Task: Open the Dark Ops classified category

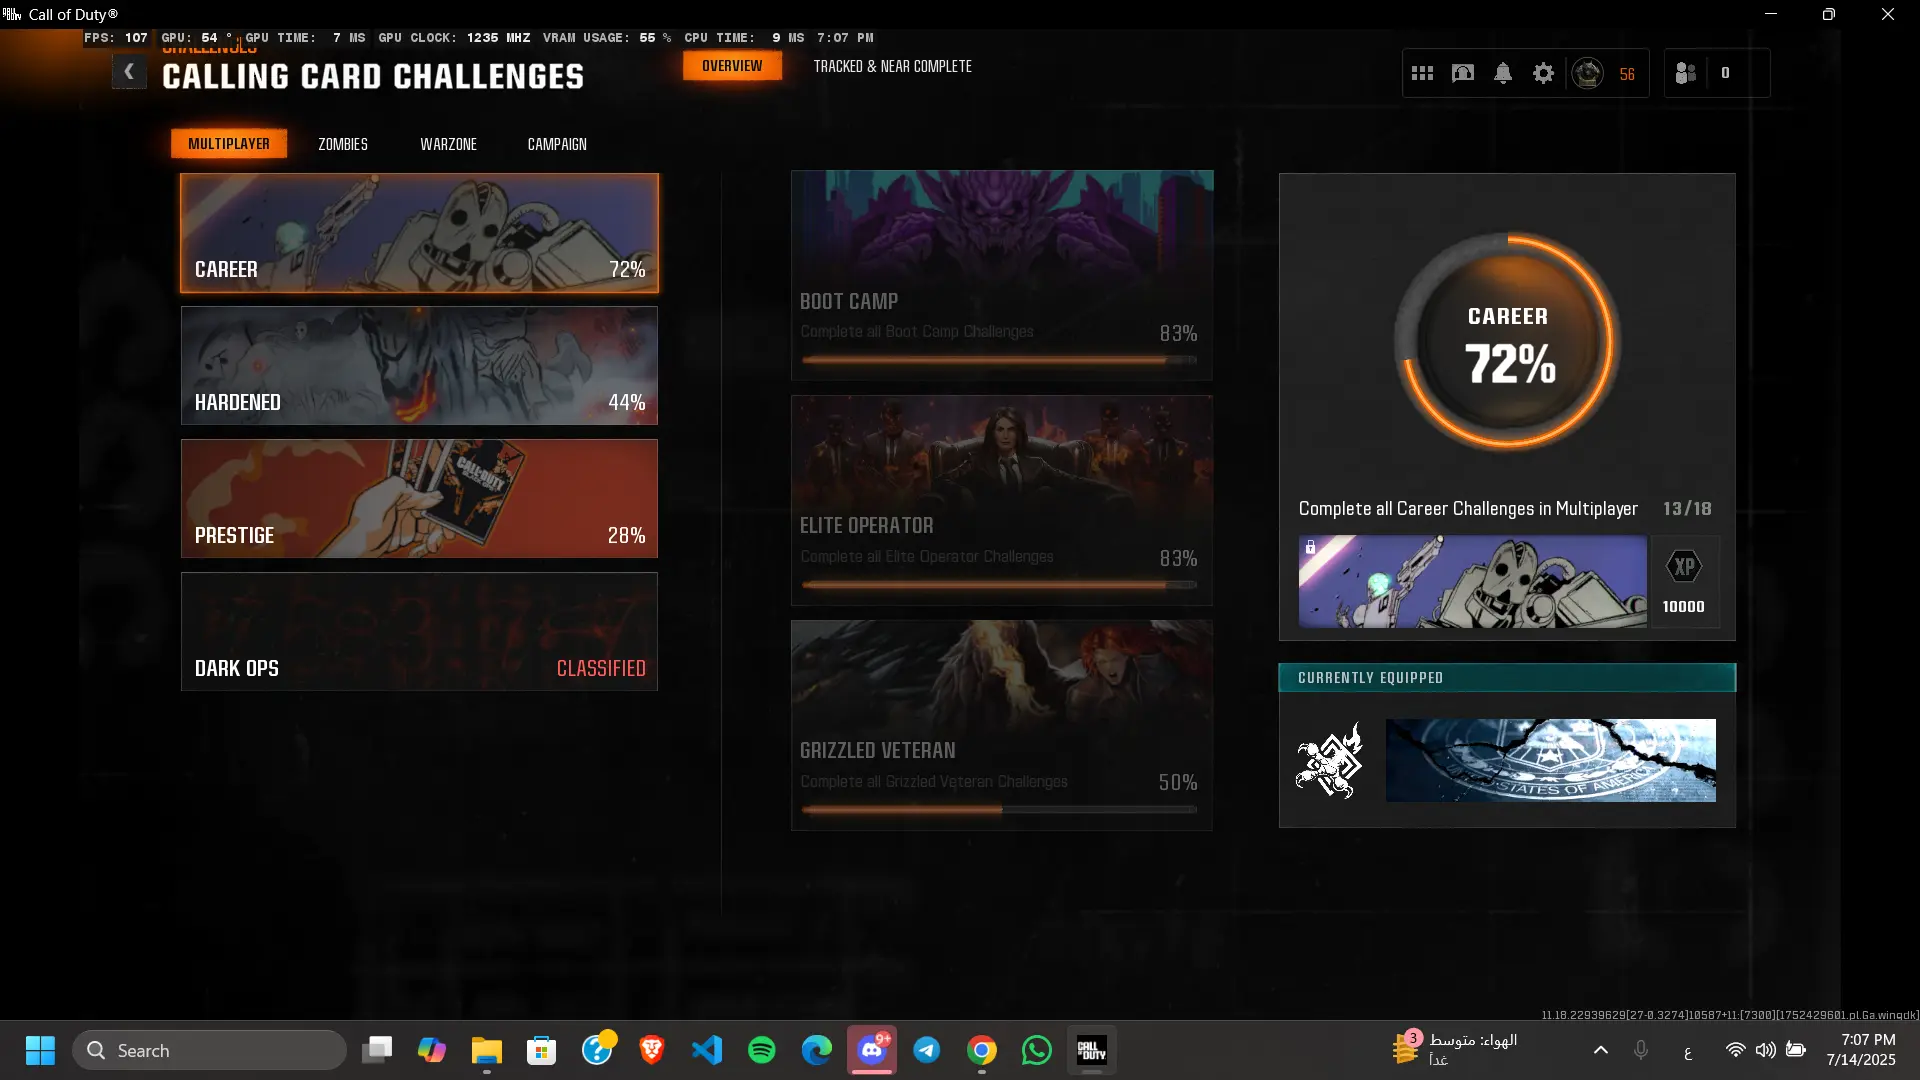Action: click(x=419, y=632)
